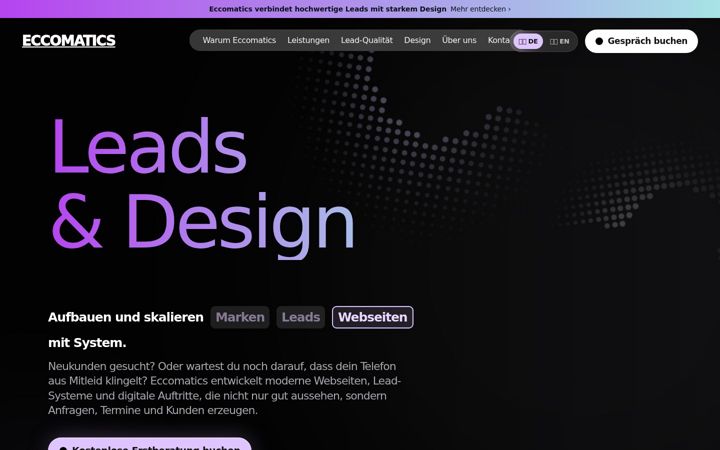This screenshot has height=450, width=720.
Task: Click the paragraph beginning 'Neukunden gesucht?'
Action: click(225, 388)
